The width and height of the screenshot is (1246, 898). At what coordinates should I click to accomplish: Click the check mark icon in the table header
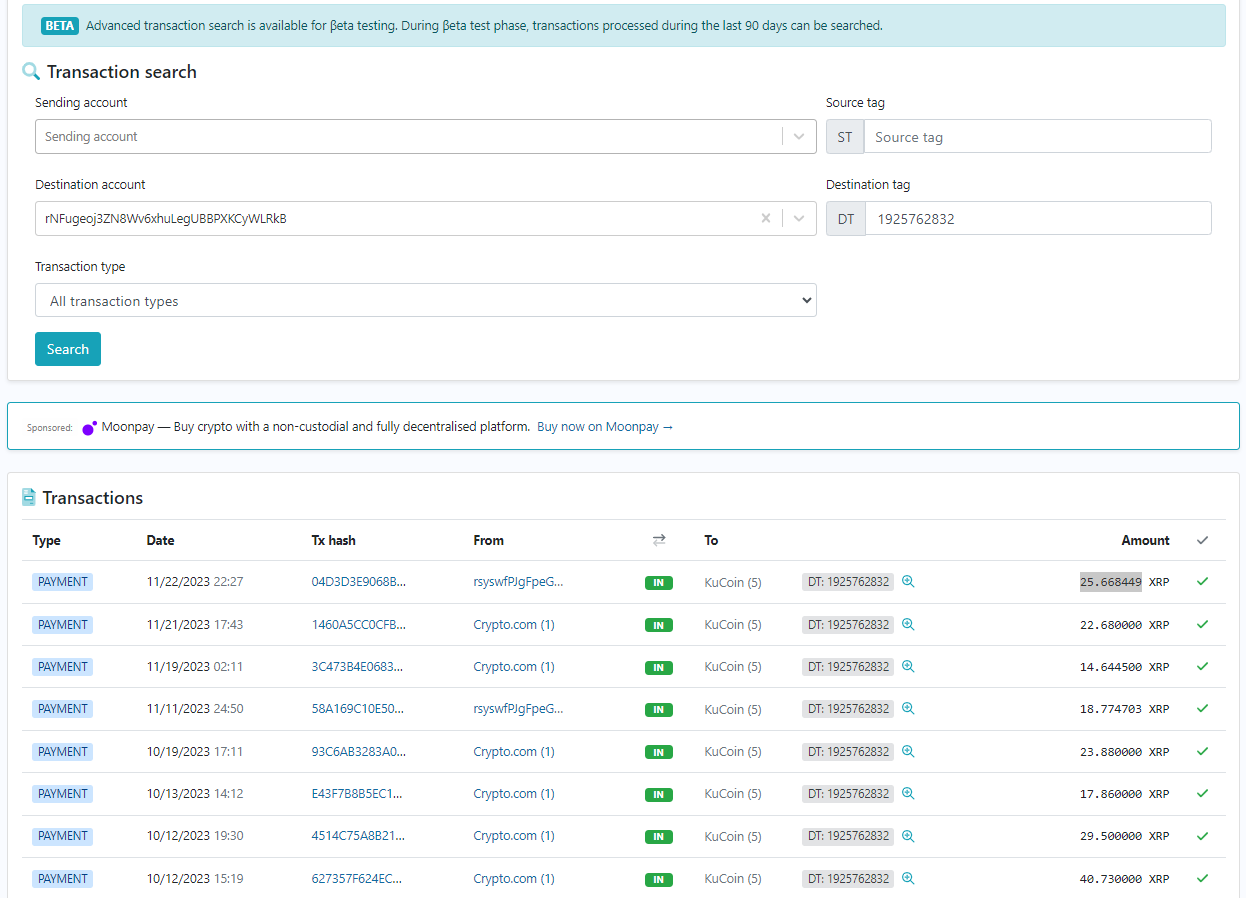pos(1202,540)
